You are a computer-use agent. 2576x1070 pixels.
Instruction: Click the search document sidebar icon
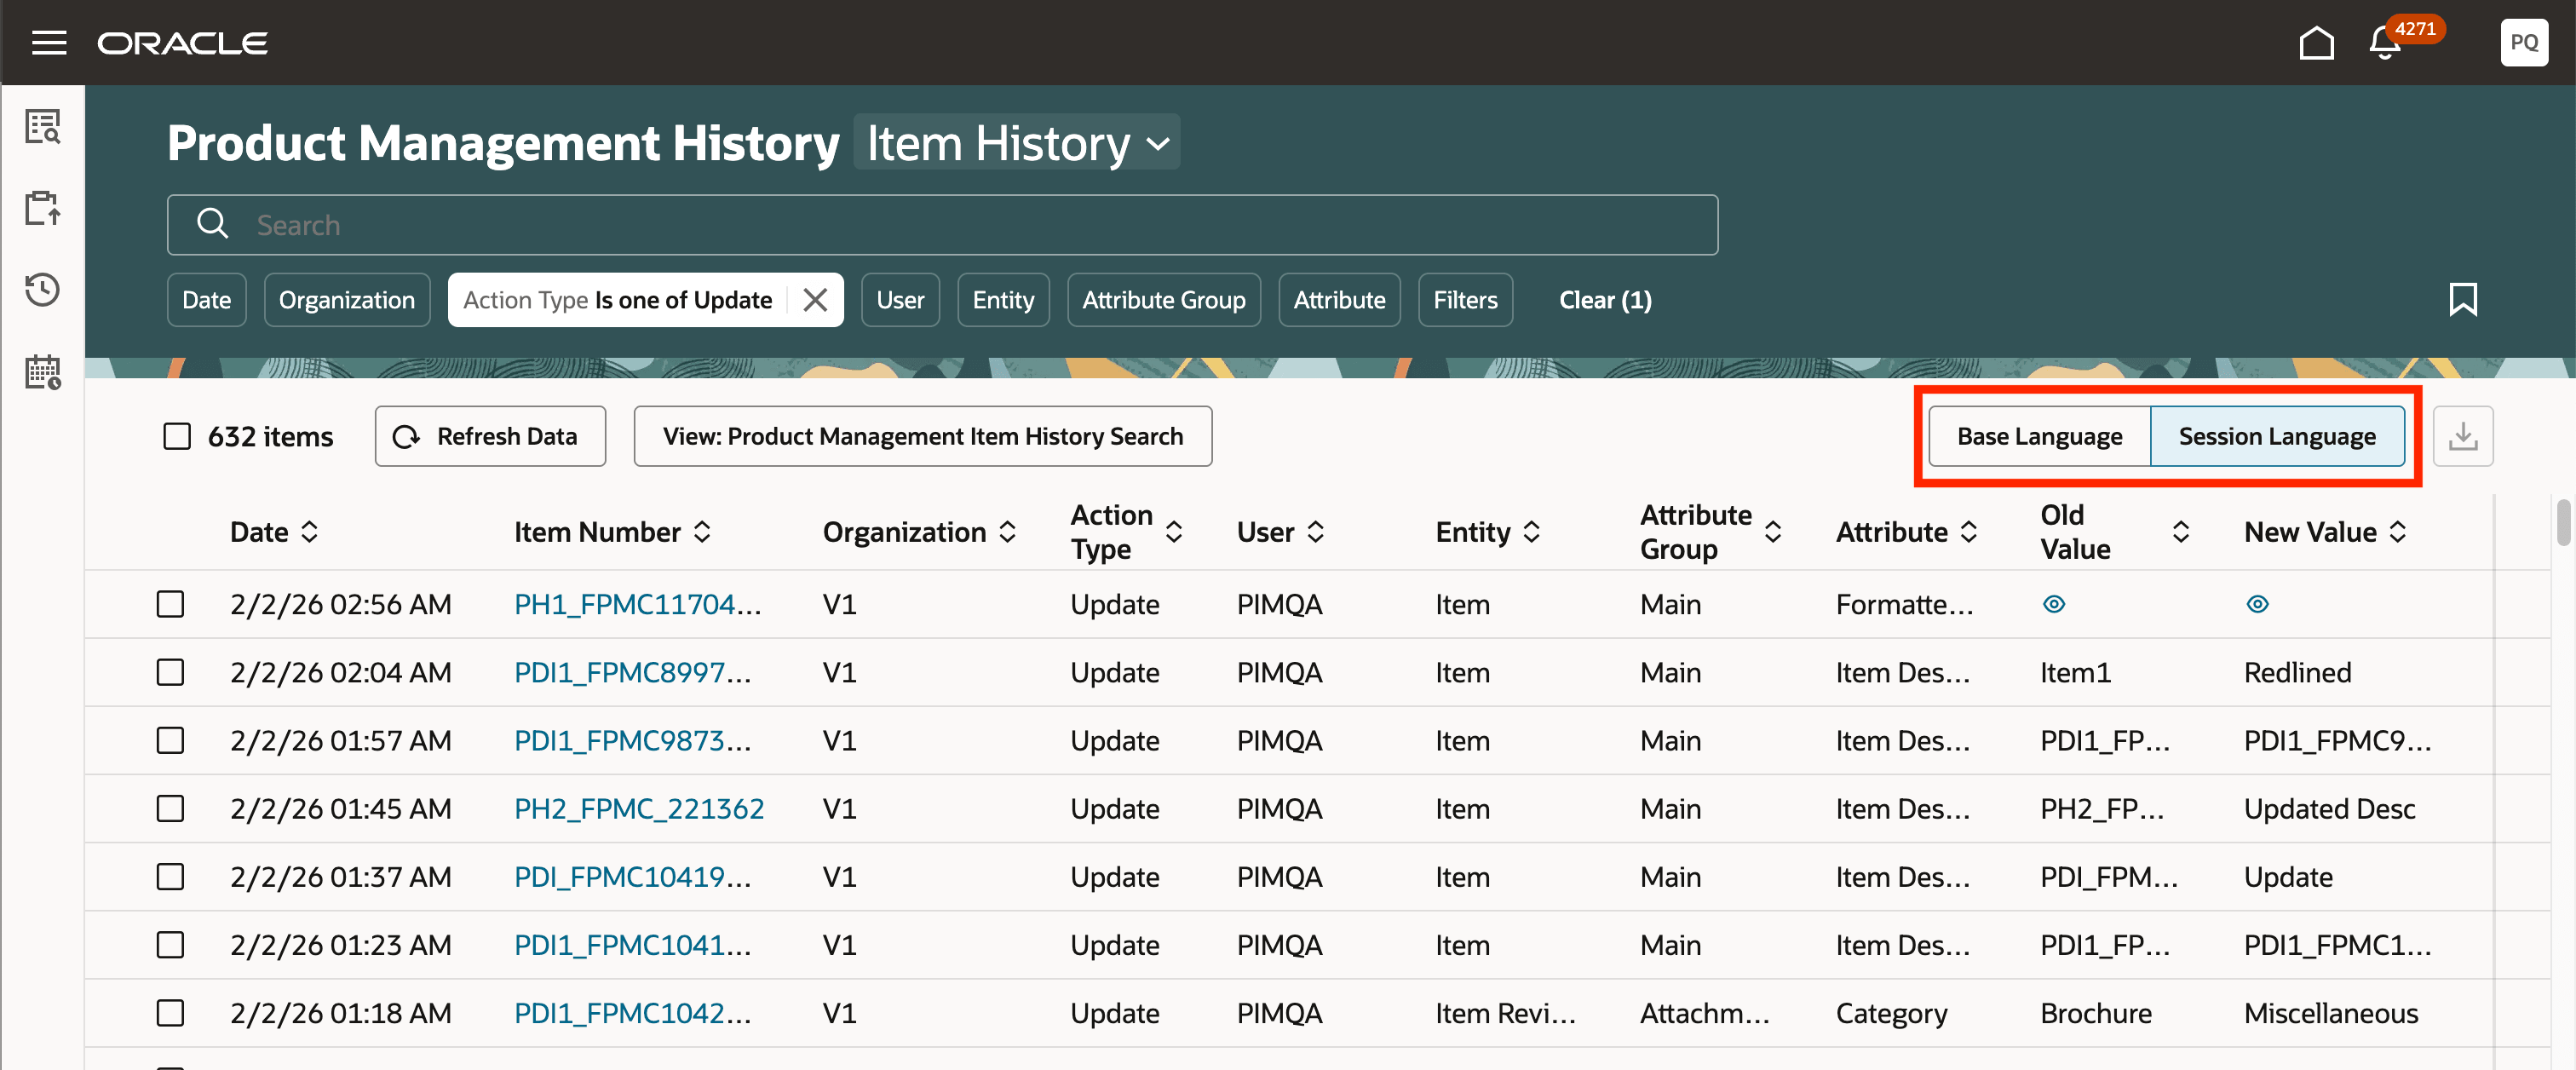(x=43, y=127)
